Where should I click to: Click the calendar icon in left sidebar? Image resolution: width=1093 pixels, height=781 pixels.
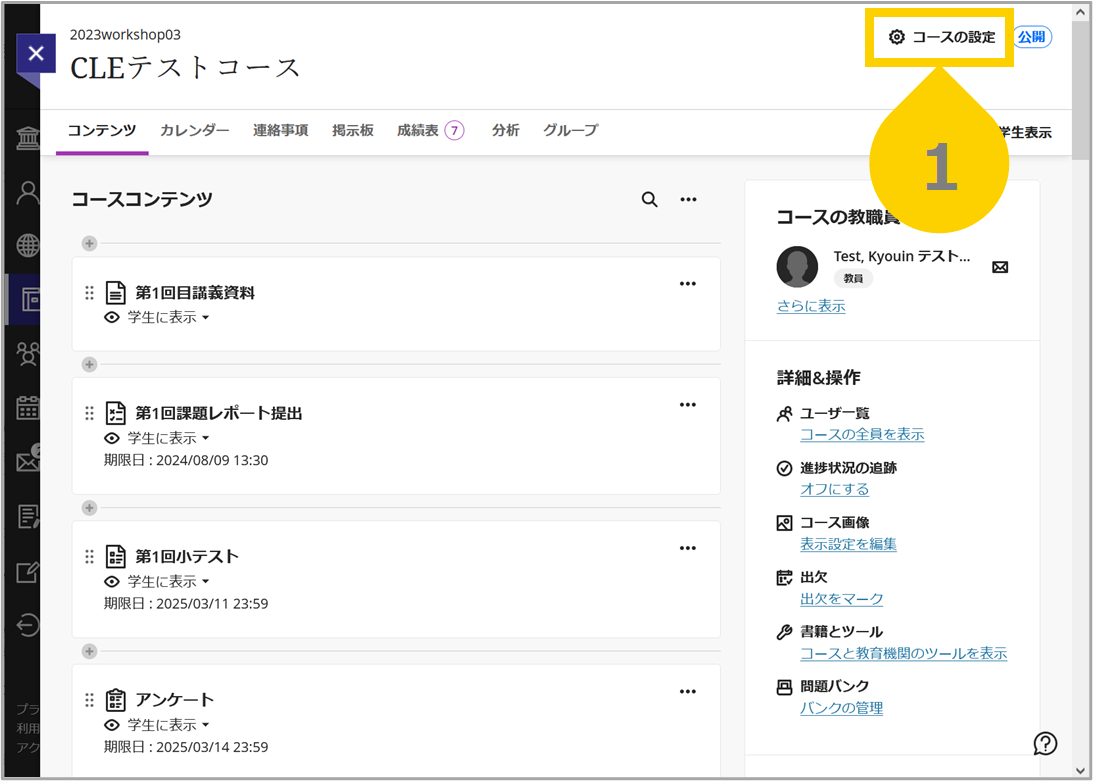tap(28, 407)
